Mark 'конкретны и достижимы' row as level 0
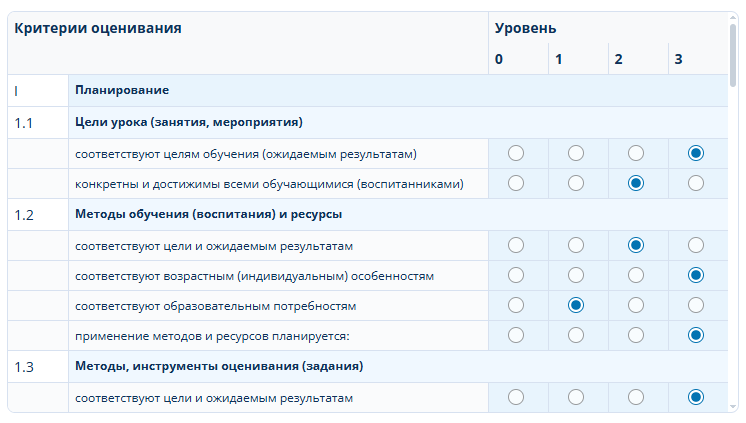This screenshot has width=746, height=423. point(516,183)
